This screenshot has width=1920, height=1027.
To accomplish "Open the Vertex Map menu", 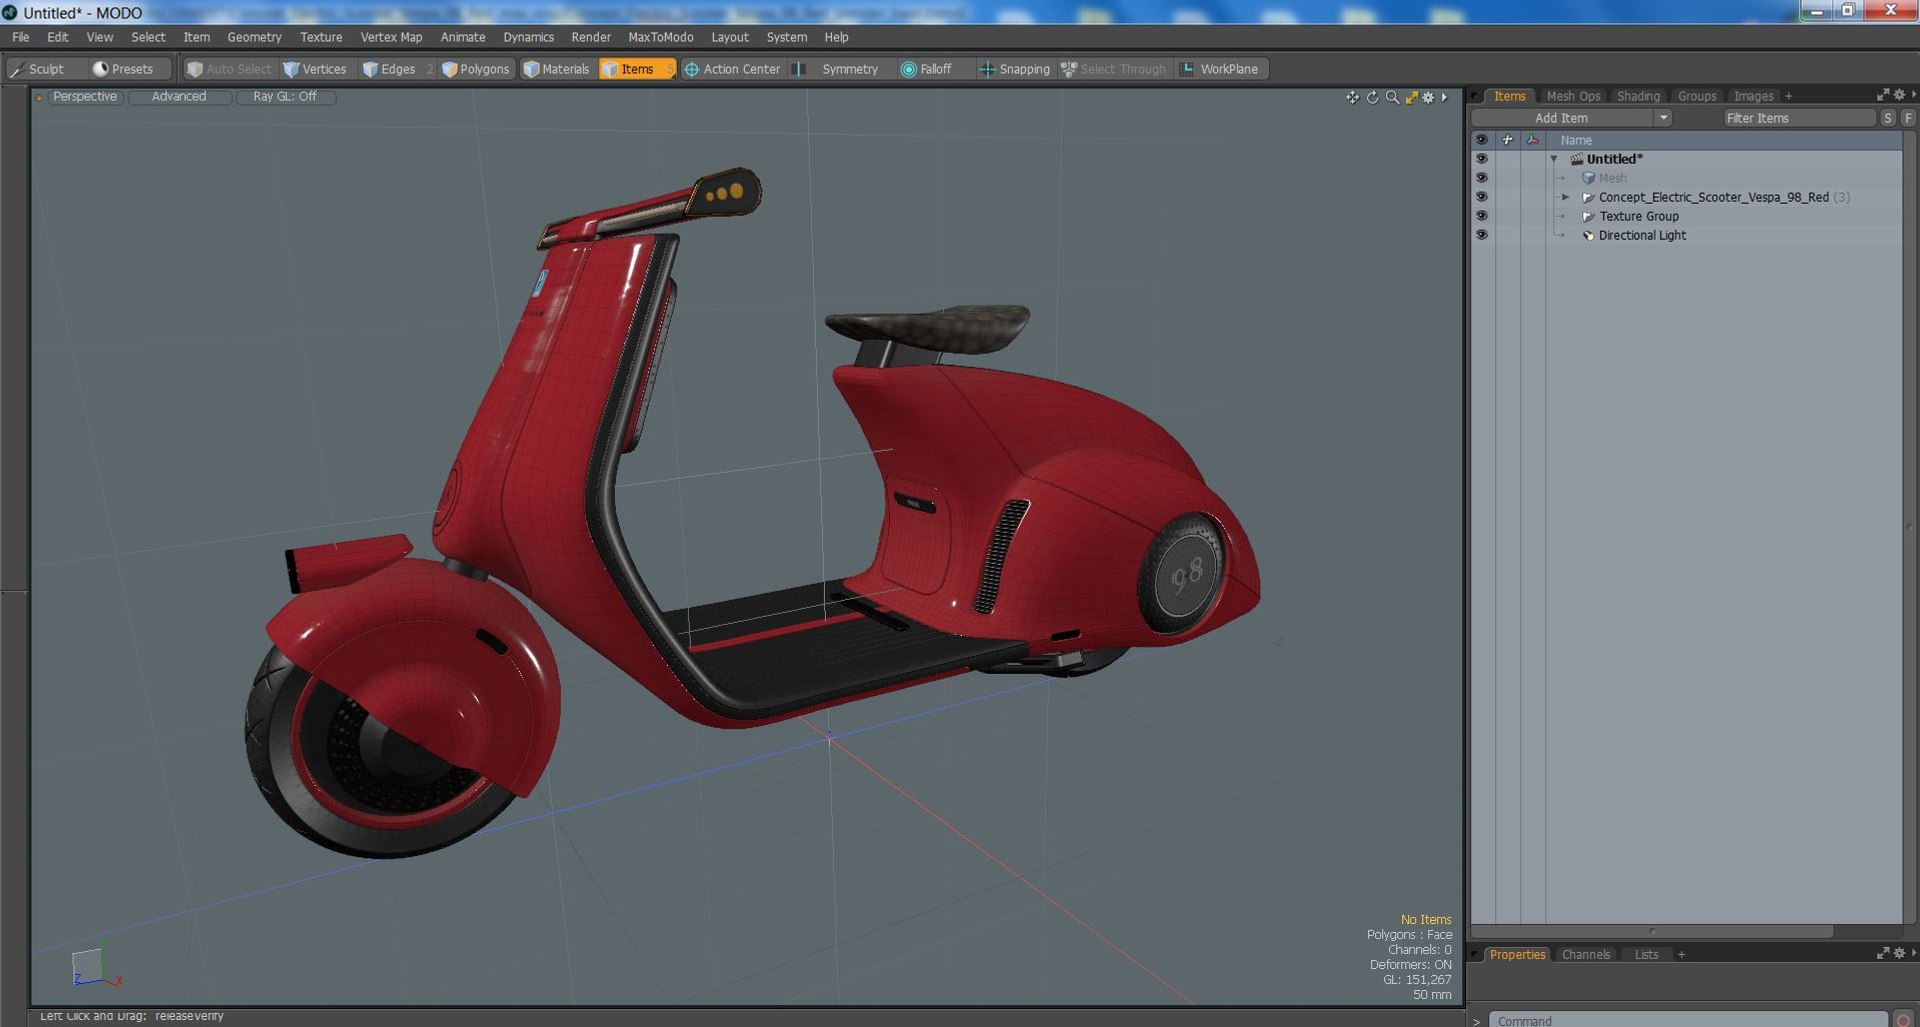I will tap(391, 37).
